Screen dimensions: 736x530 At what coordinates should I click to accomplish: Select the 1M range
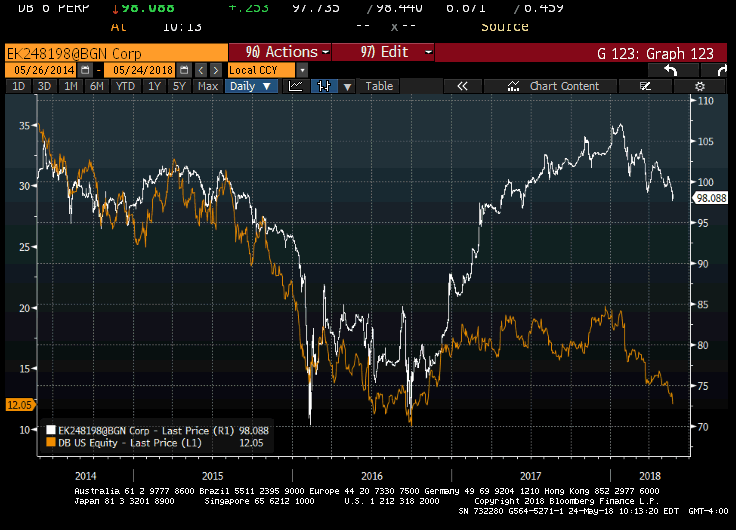coord(71,86)
